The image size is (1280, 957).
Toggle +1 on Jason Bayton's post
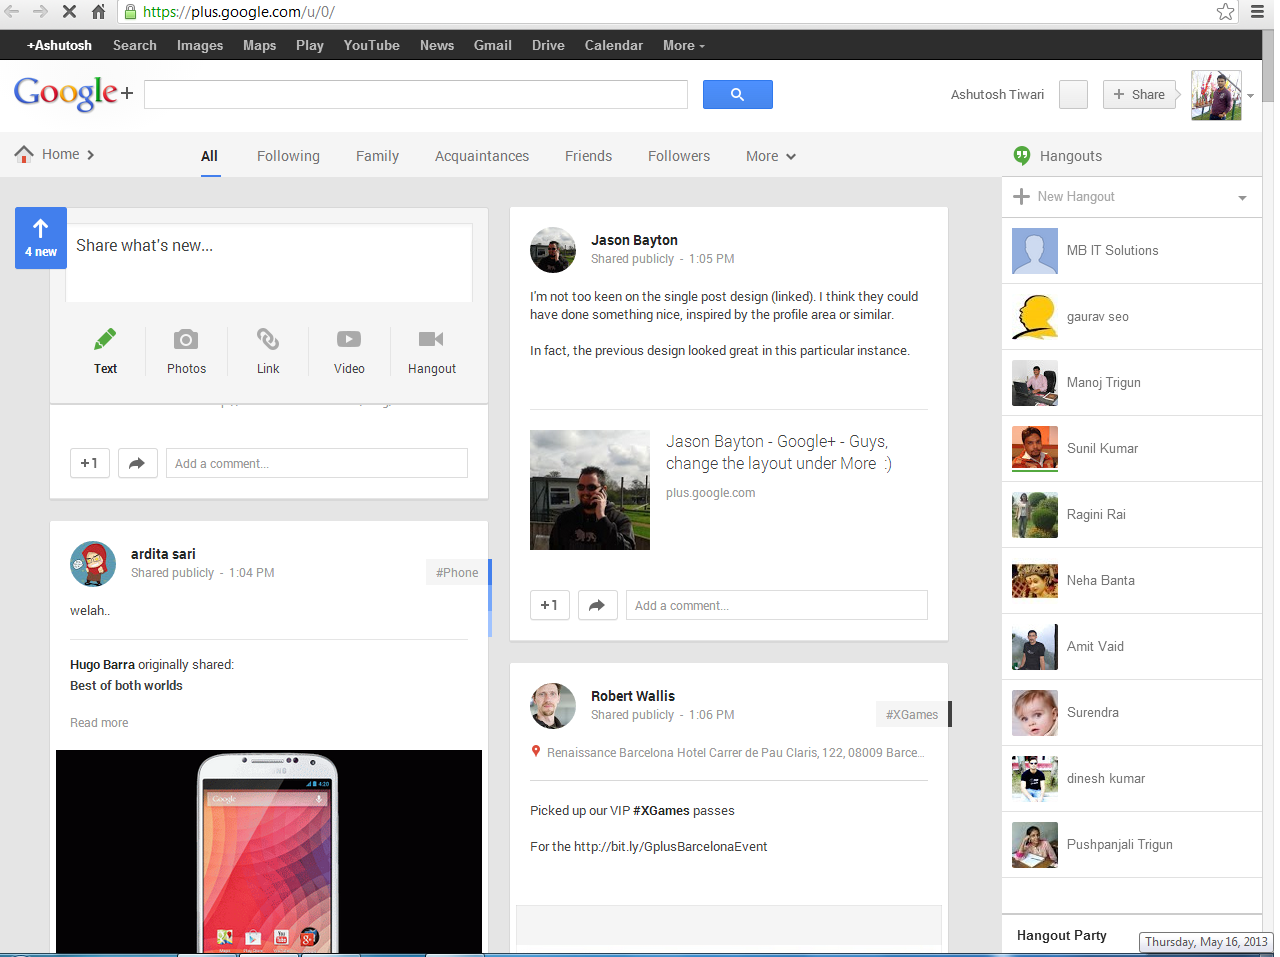click(x=549, y=605)
